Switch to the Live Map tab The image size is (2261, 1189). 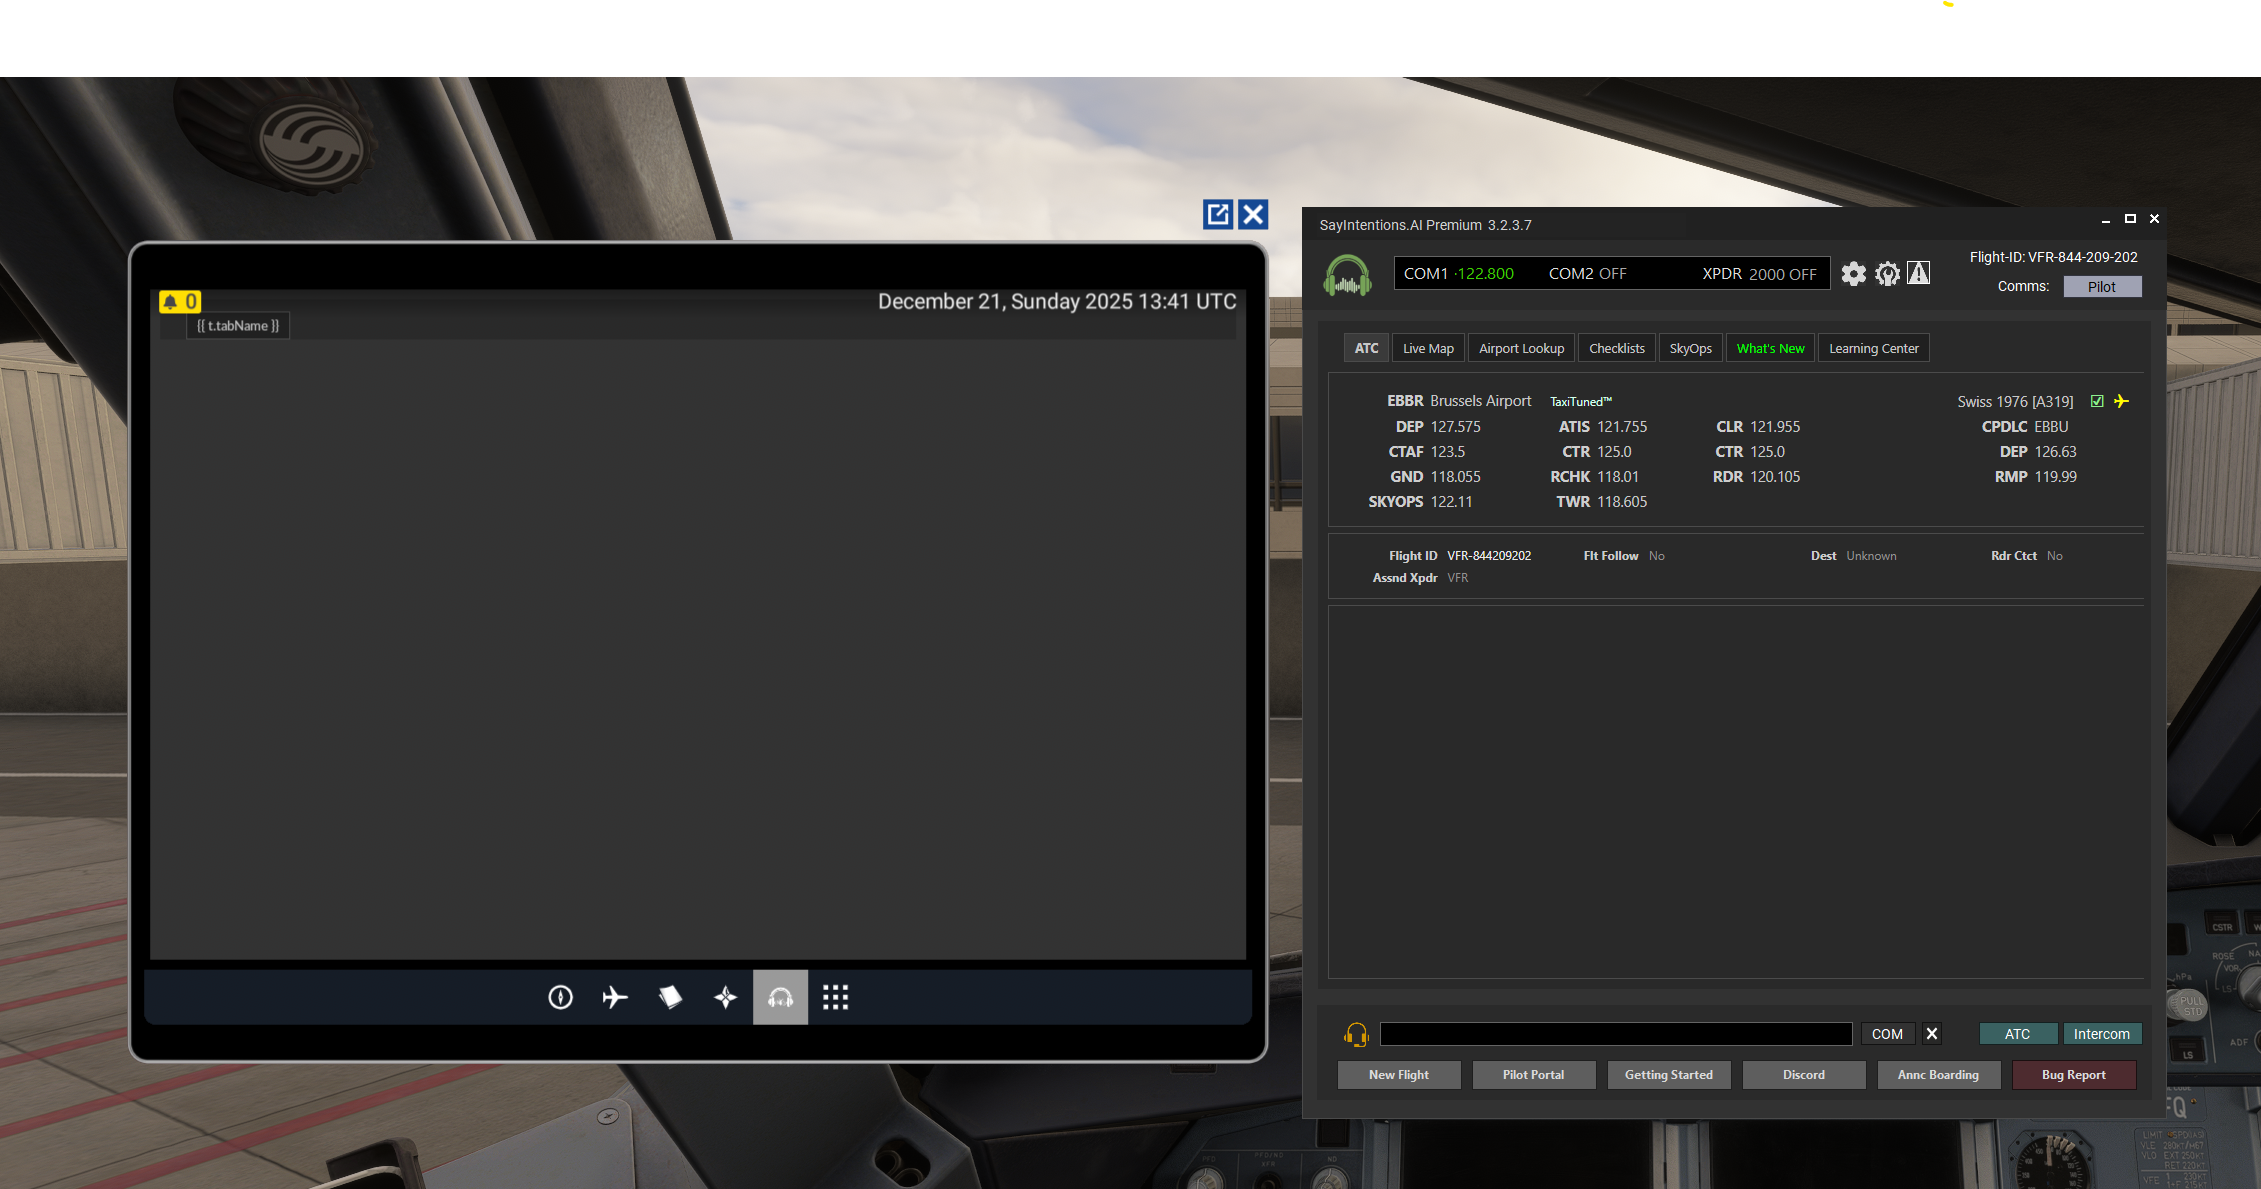click(x=1427, y=348)
